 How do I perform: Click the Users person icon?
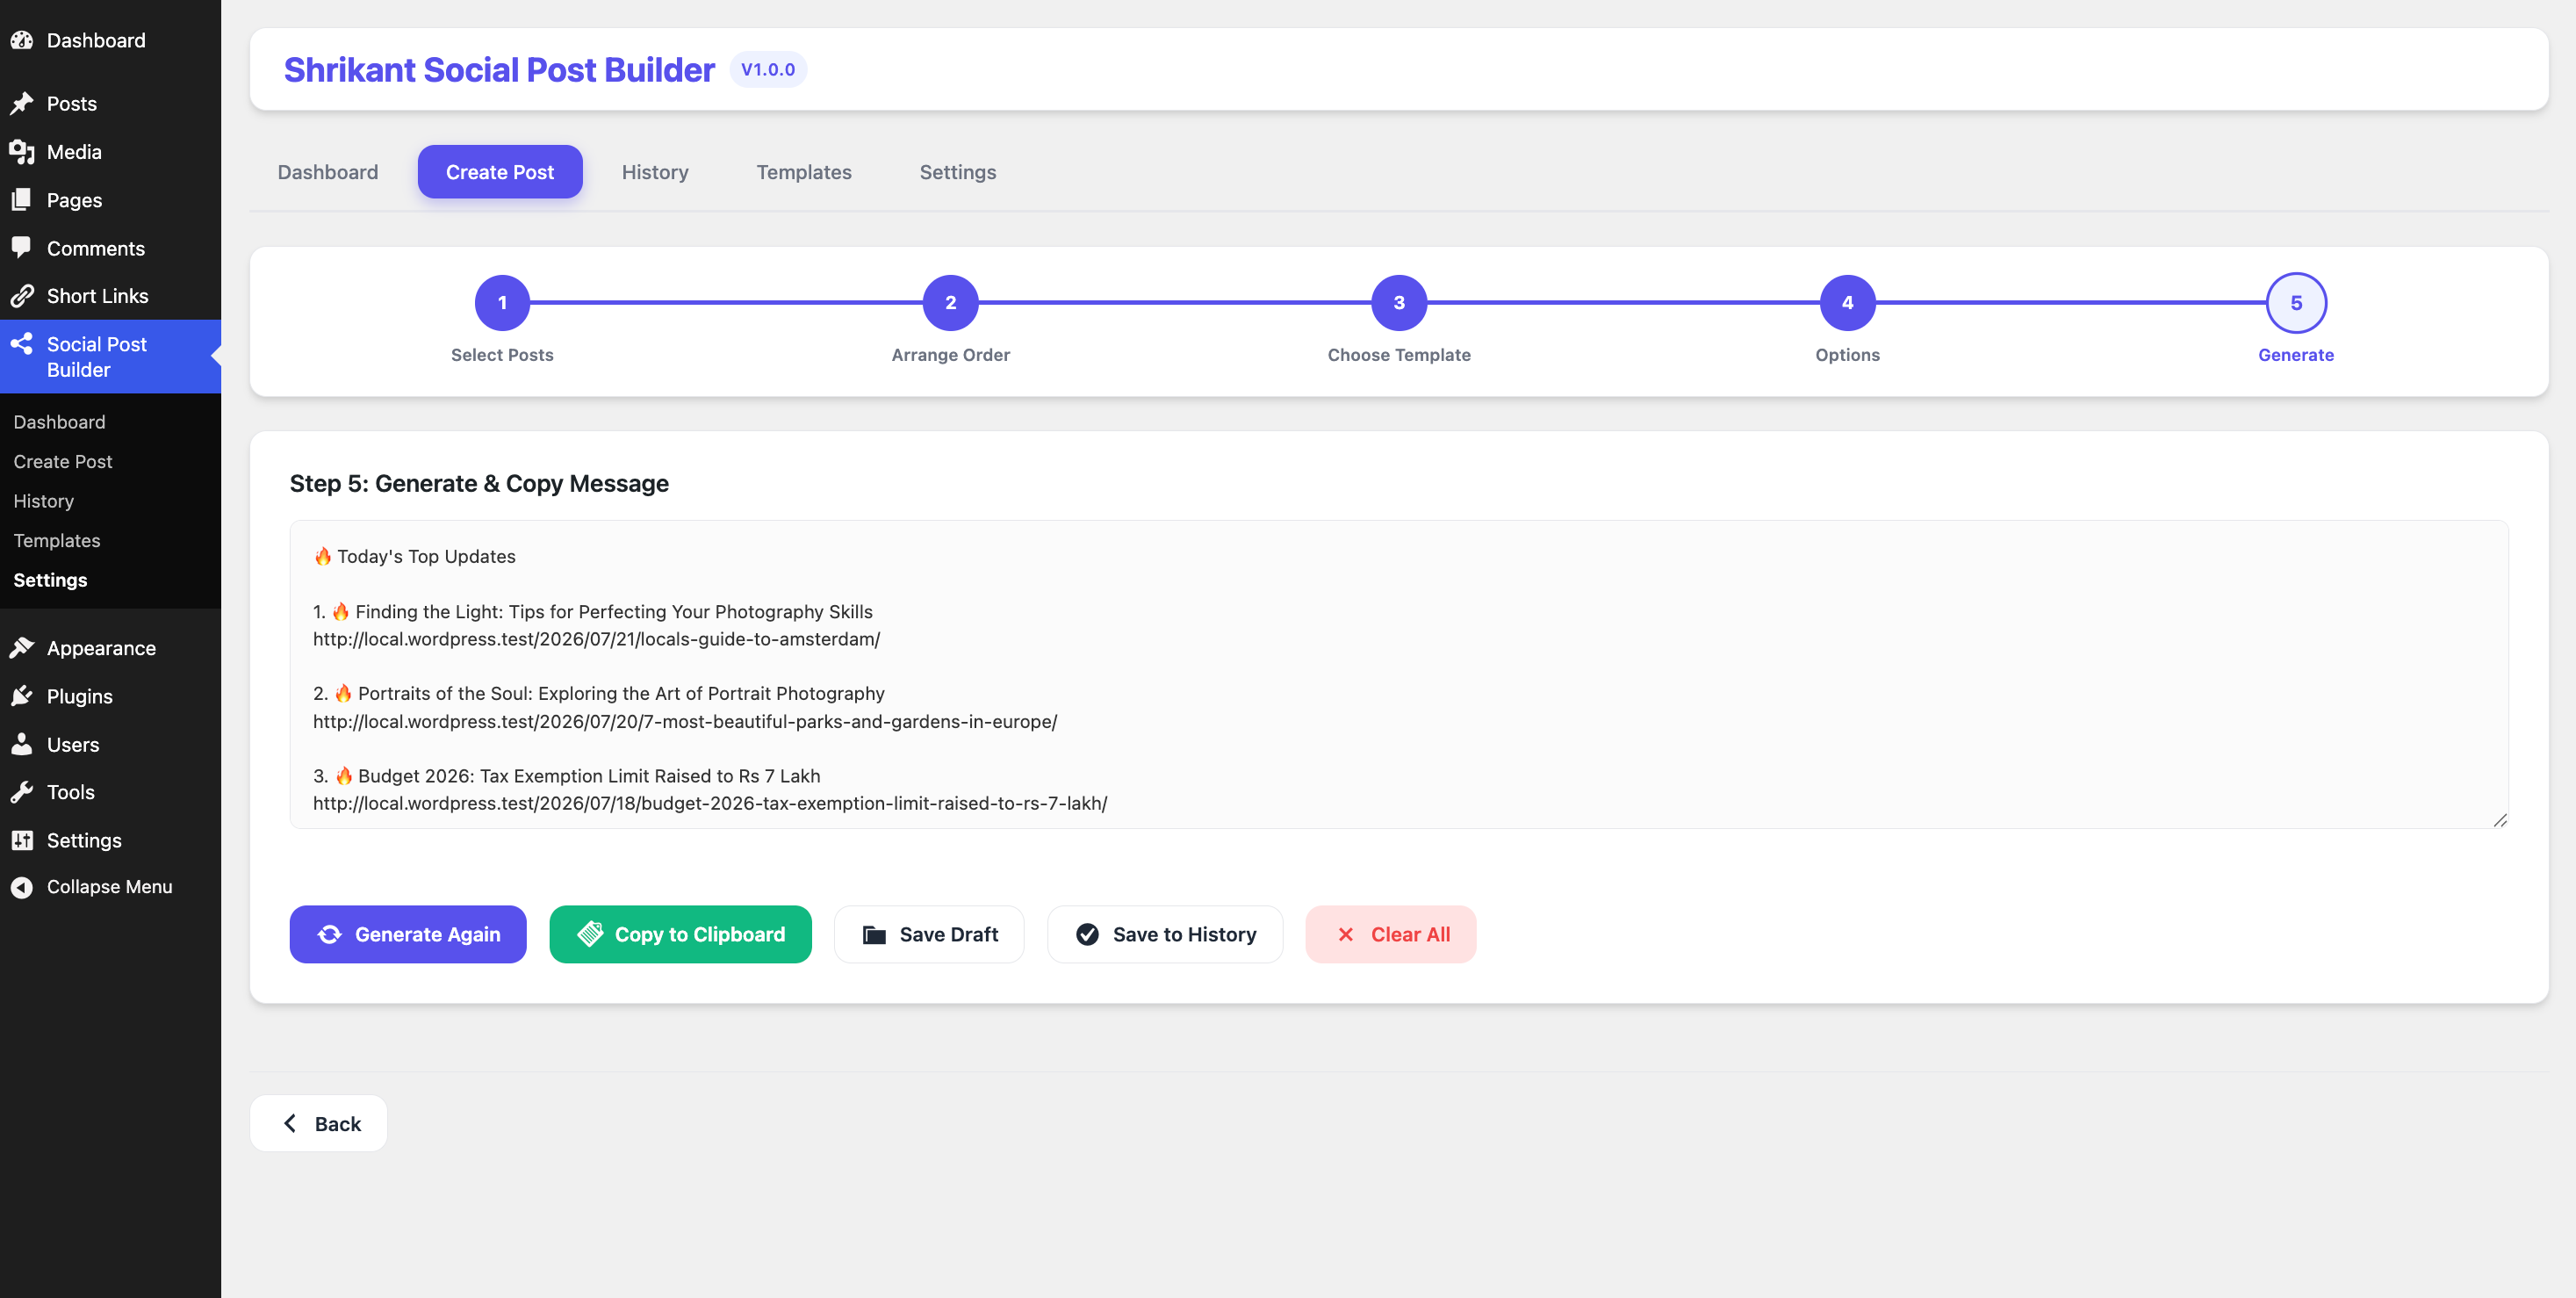pos(22,744)
